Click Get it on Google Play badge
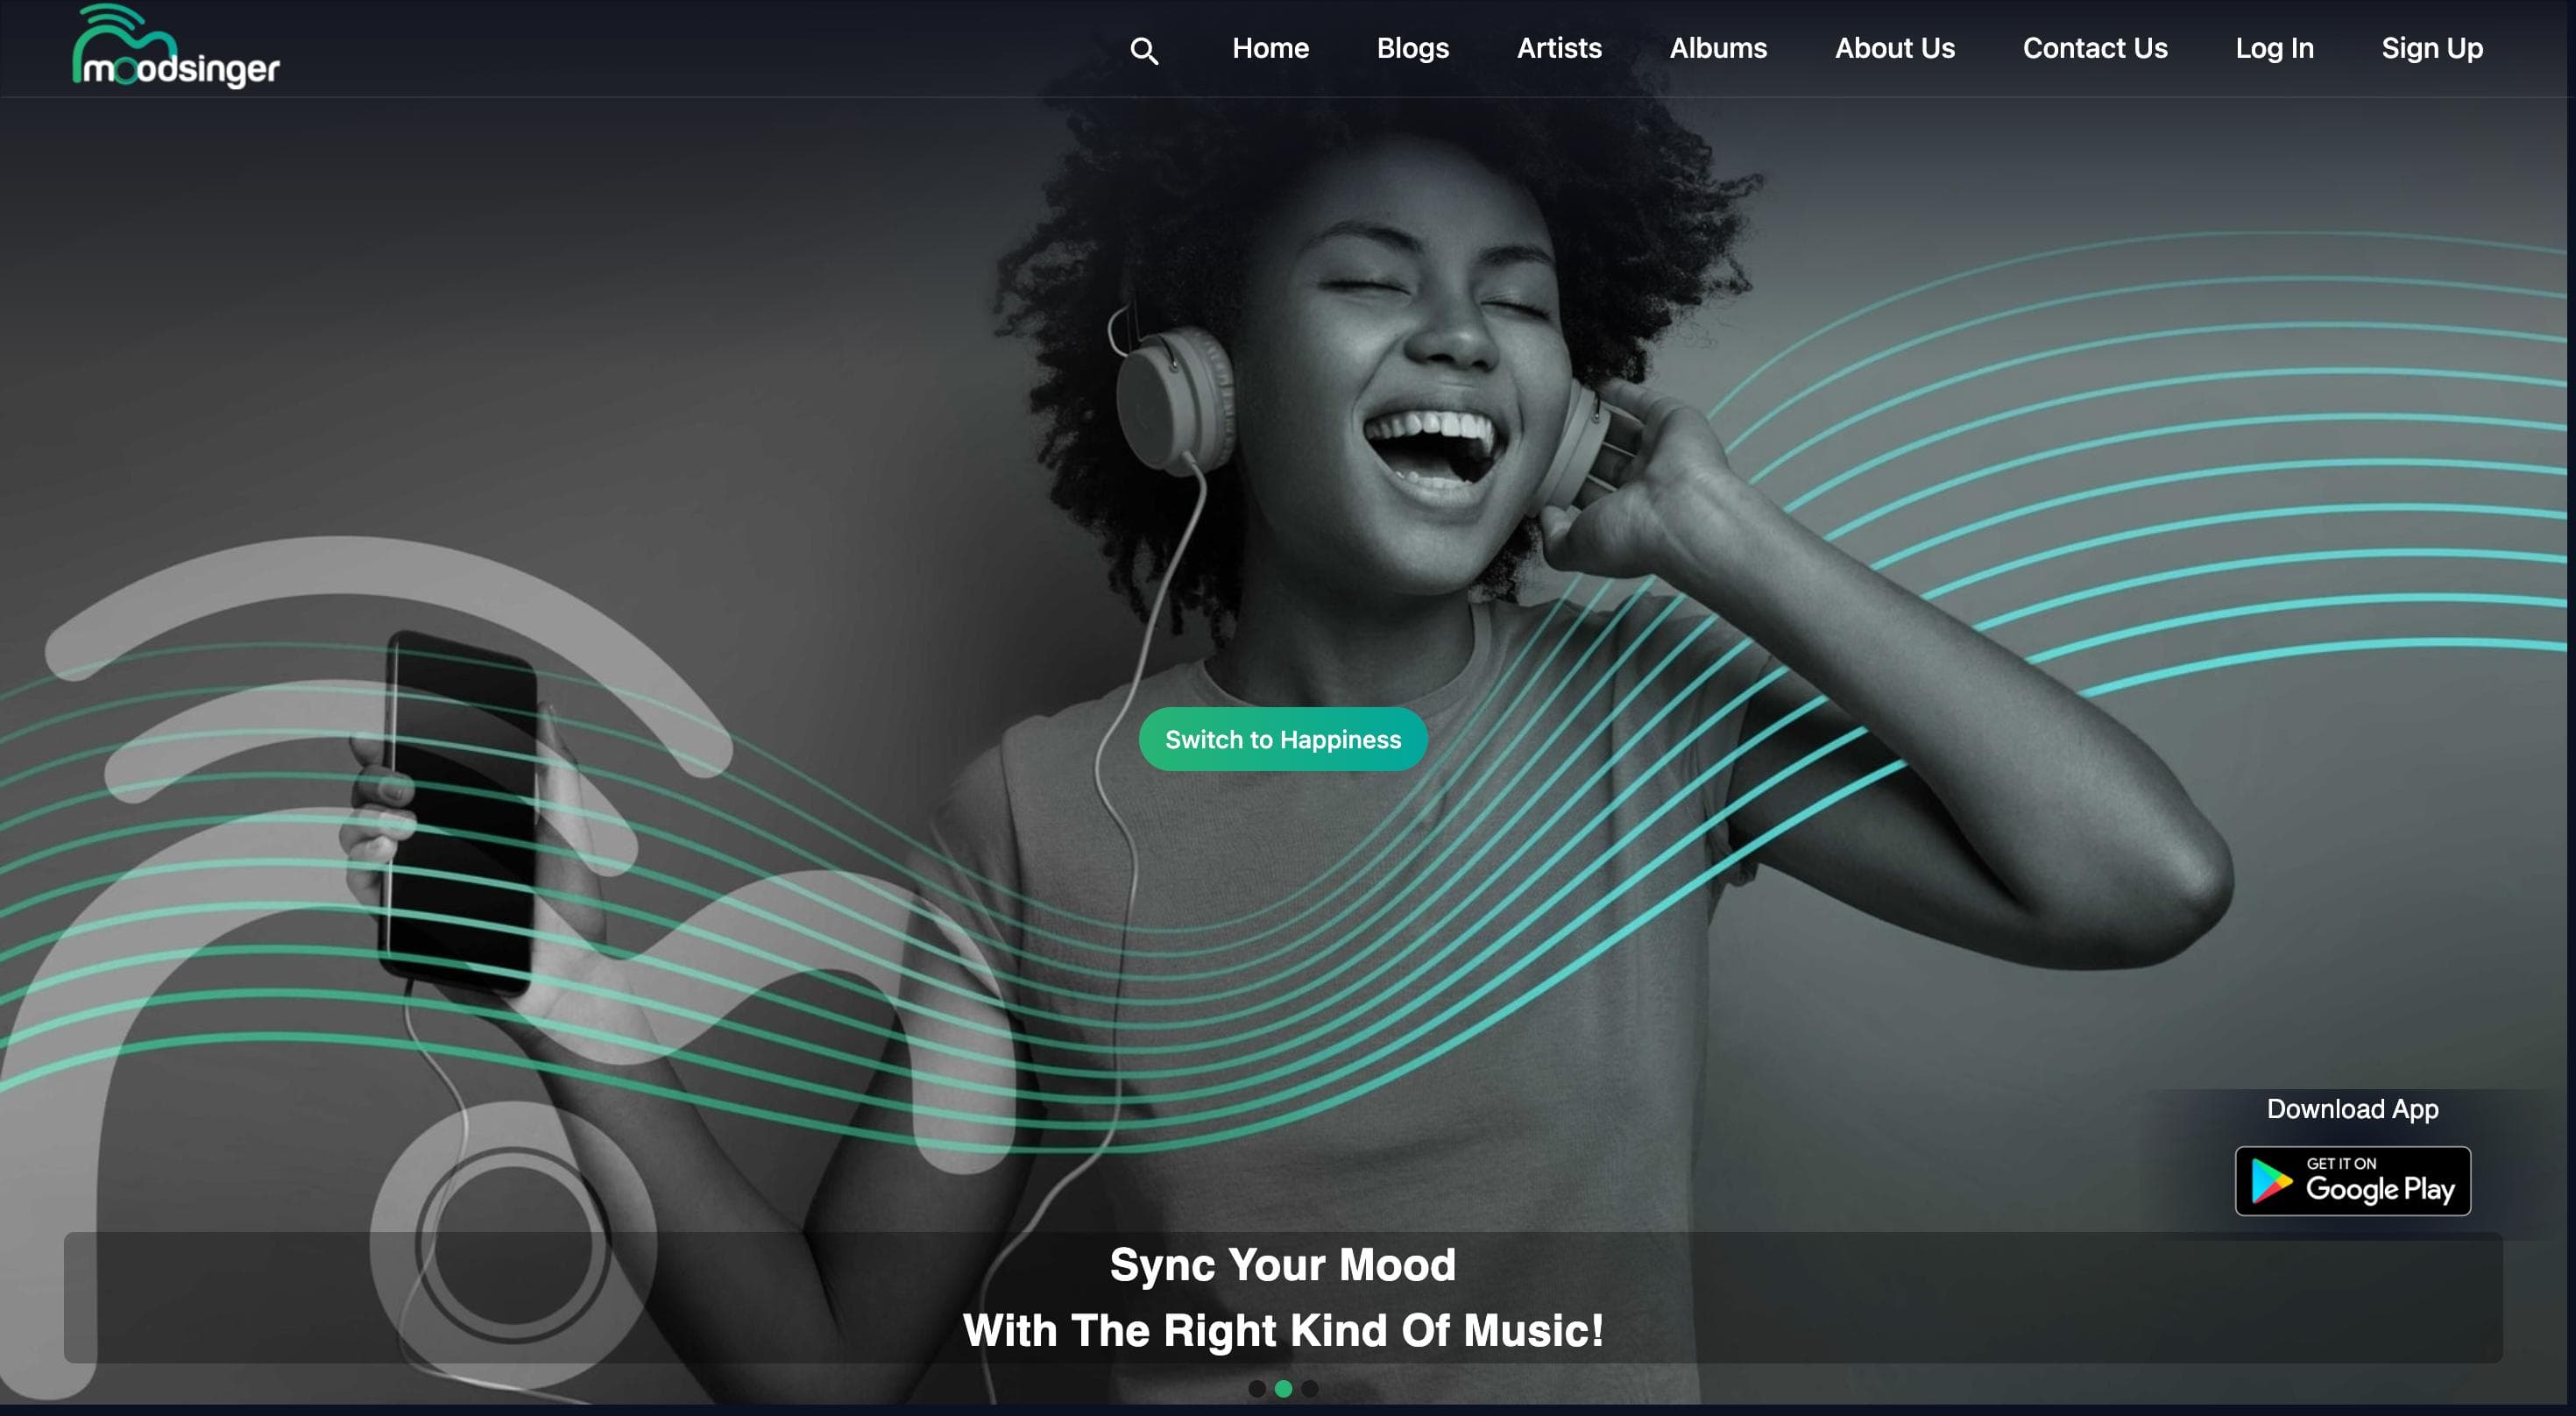Viewport: 2576px width, 1416px height. 2352,1181
